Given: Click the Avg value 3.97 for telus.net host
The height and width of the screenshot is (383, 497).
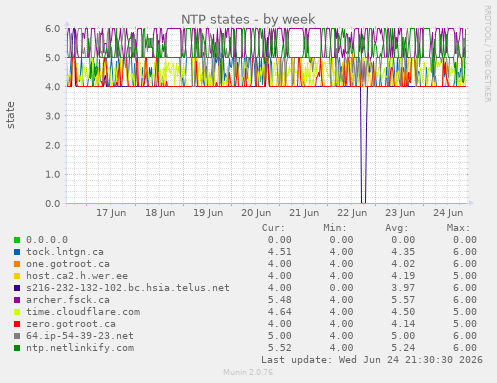Looking at the screenshot, I should coord(403,288).
